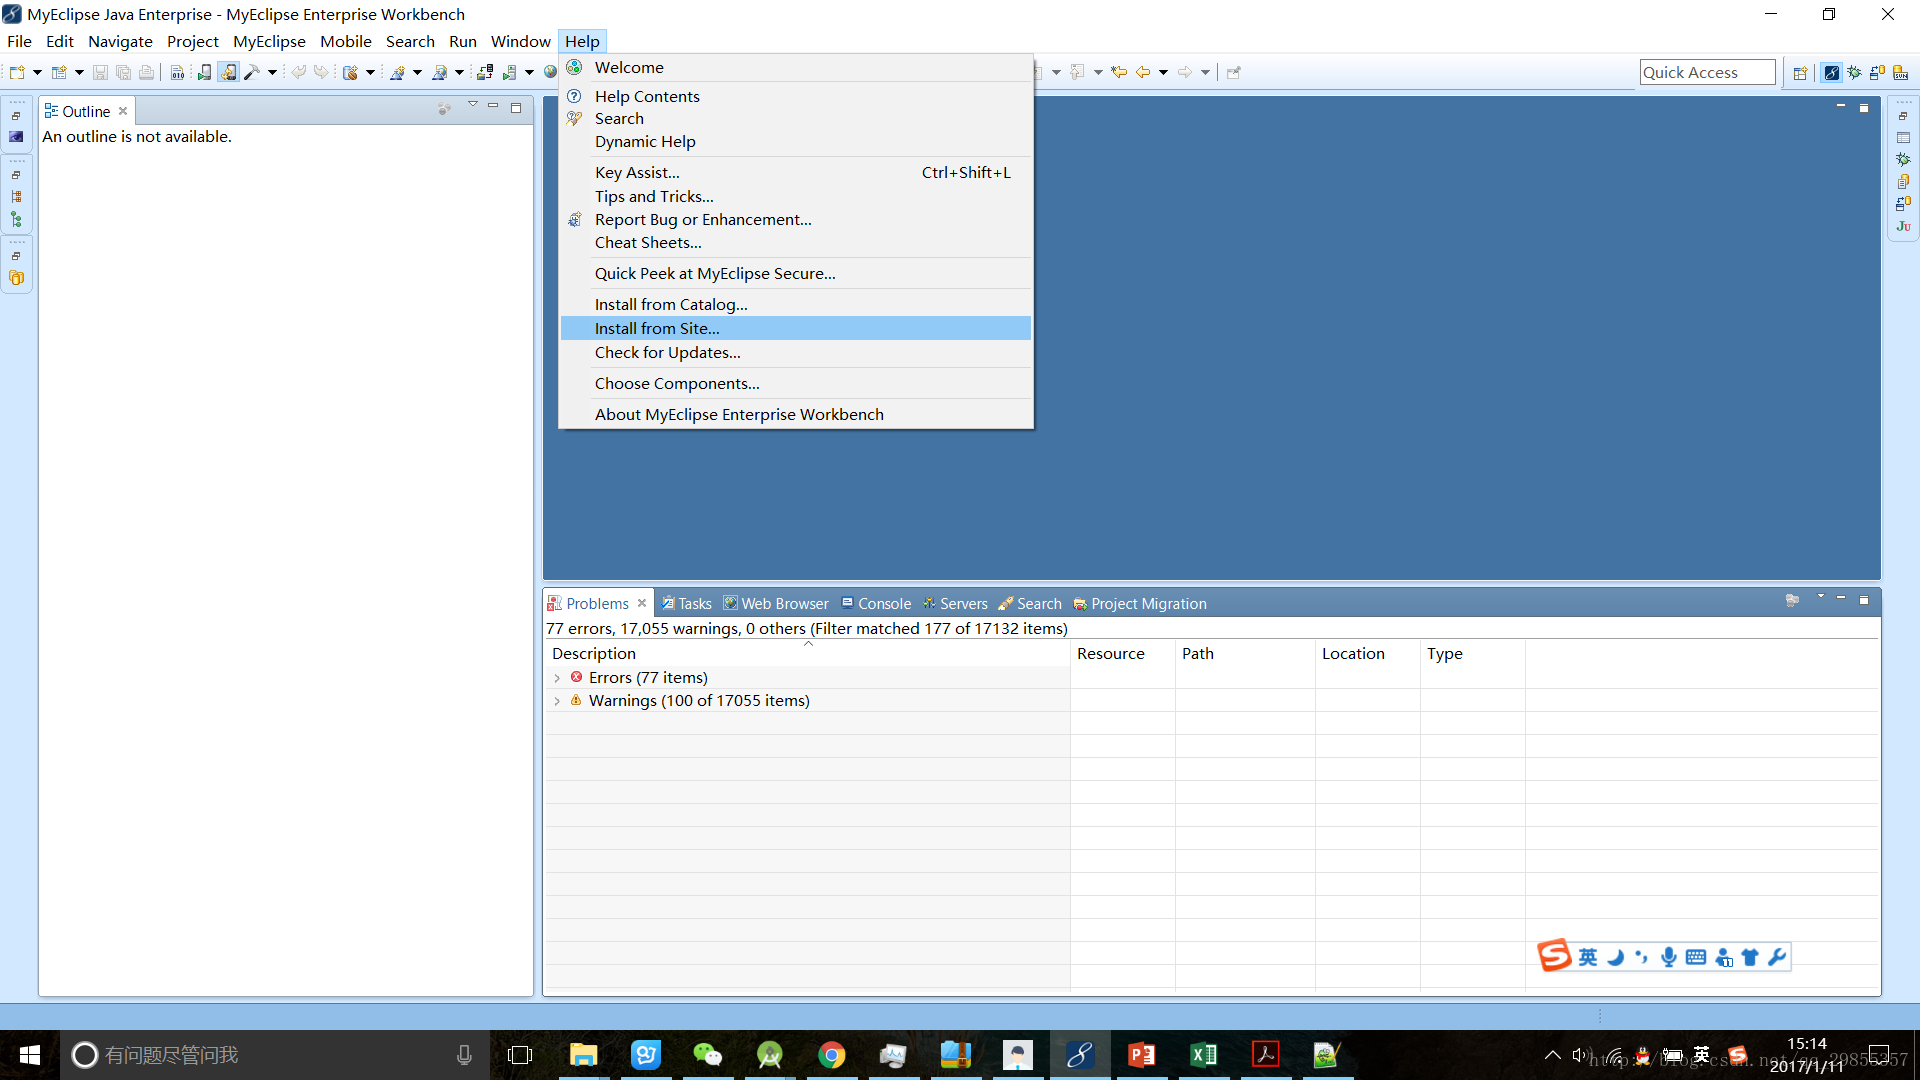Click Project Migration tab
1920x1080 pixels.
tap(1149, 603)
